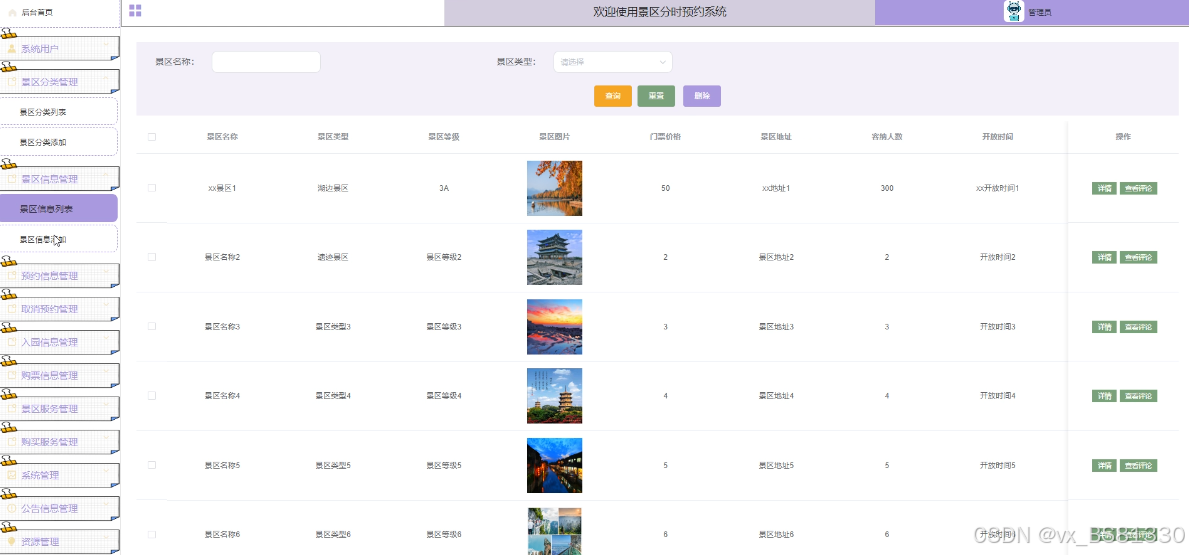Click 详情 button for xx景区1
The width and height of the screenshot is (1189, 555).
coord(1104,188)
